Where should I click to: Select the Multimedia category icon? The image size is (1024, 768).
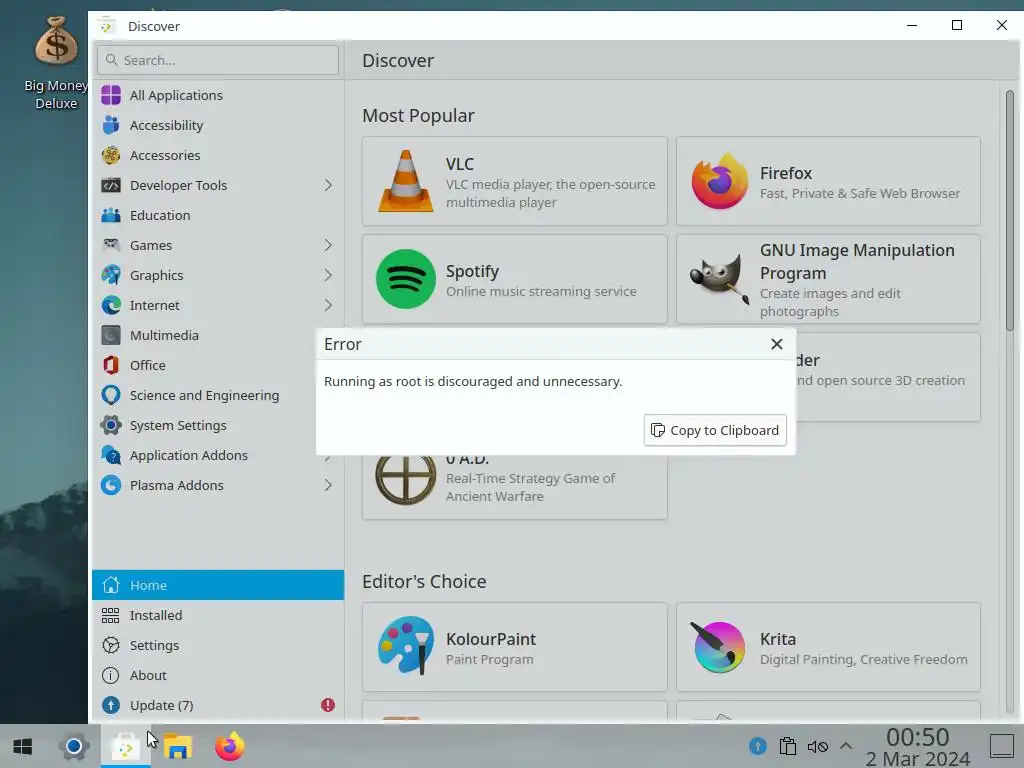pyautogui.click(x=111, y=336)
